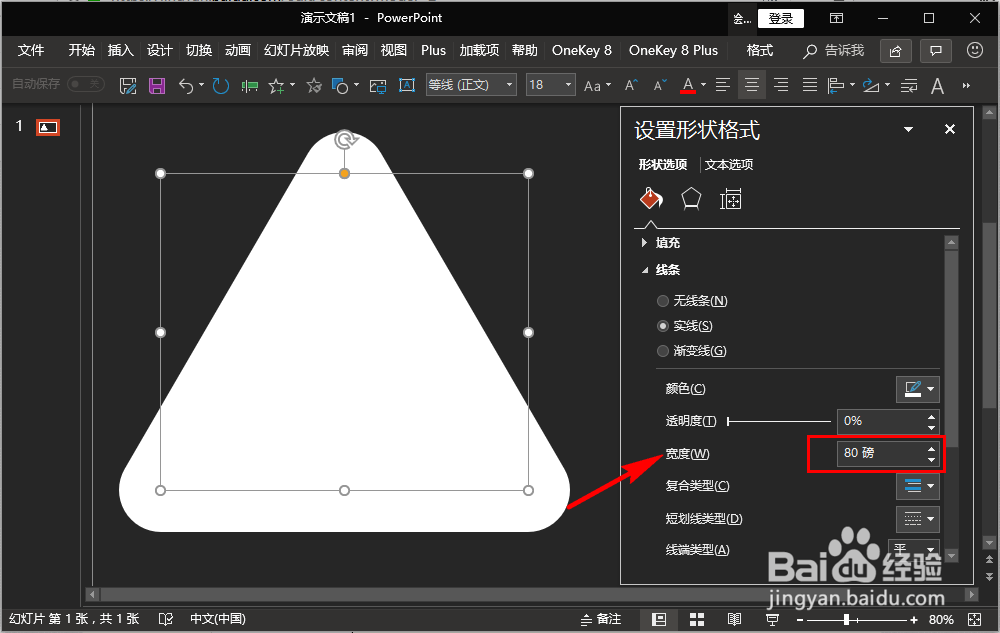Click the Share icon in title area

tap(896, 51)
